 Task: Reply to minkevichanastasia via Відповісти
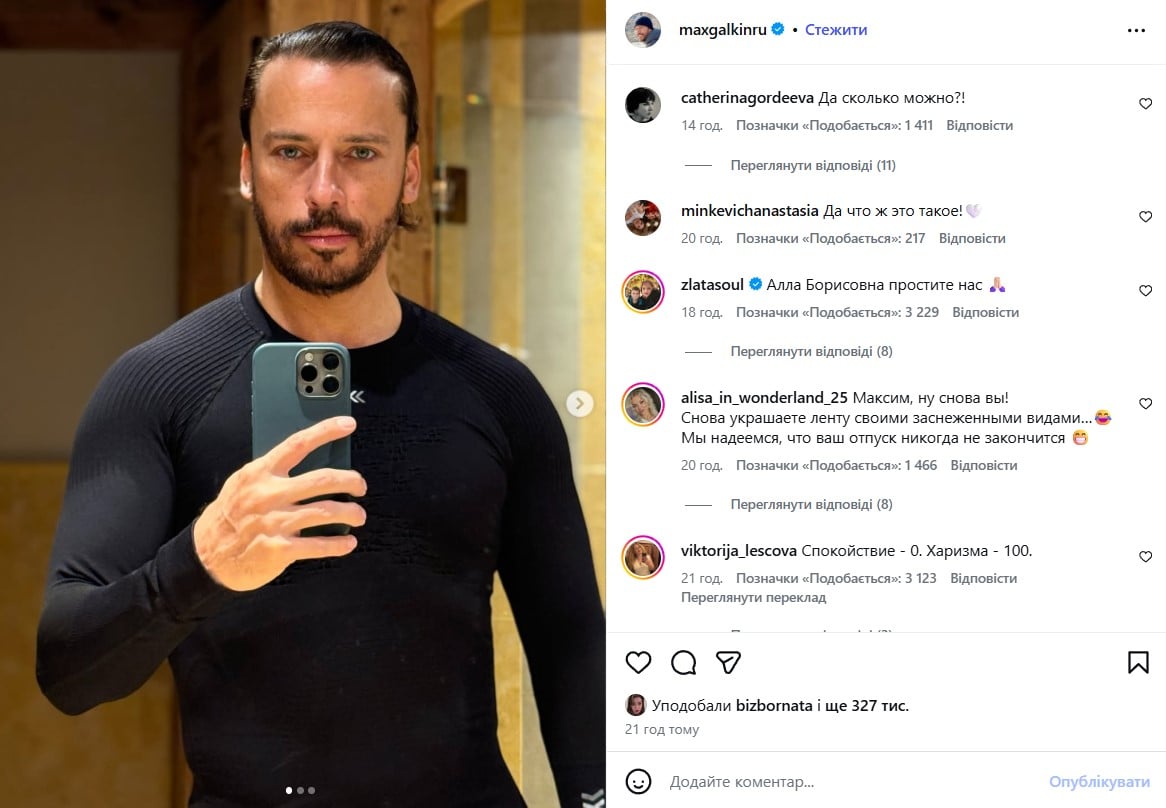[972, 239]
